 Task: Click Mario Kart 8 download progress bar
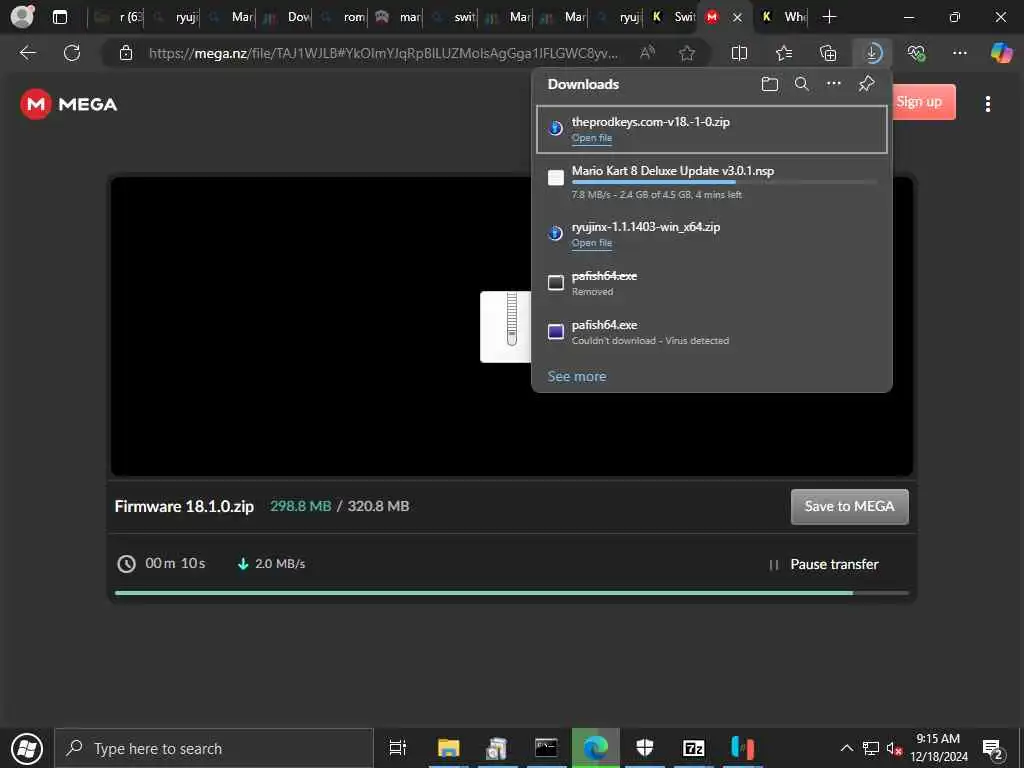pos(724,182)
